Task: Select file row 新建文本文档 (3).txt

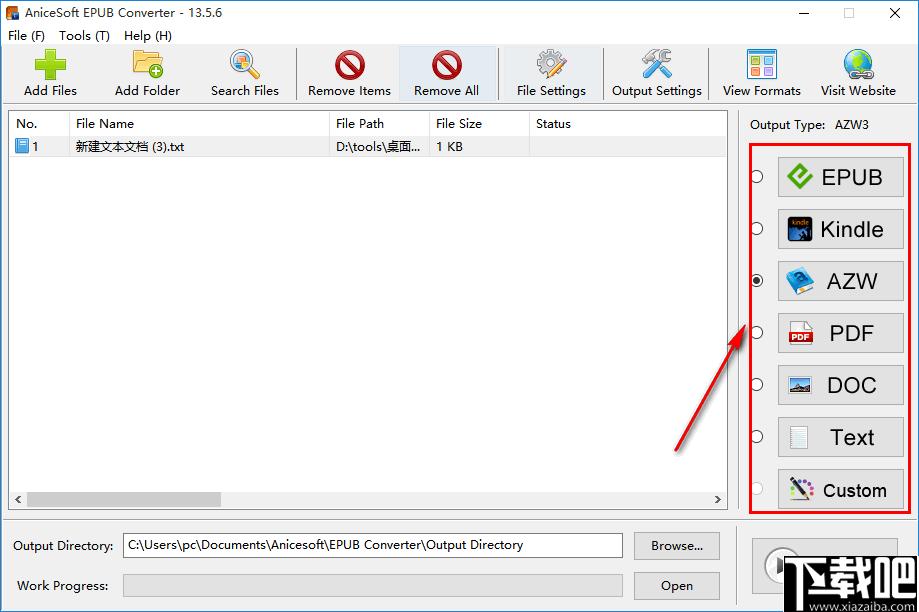Action: (x=368, y=147)
